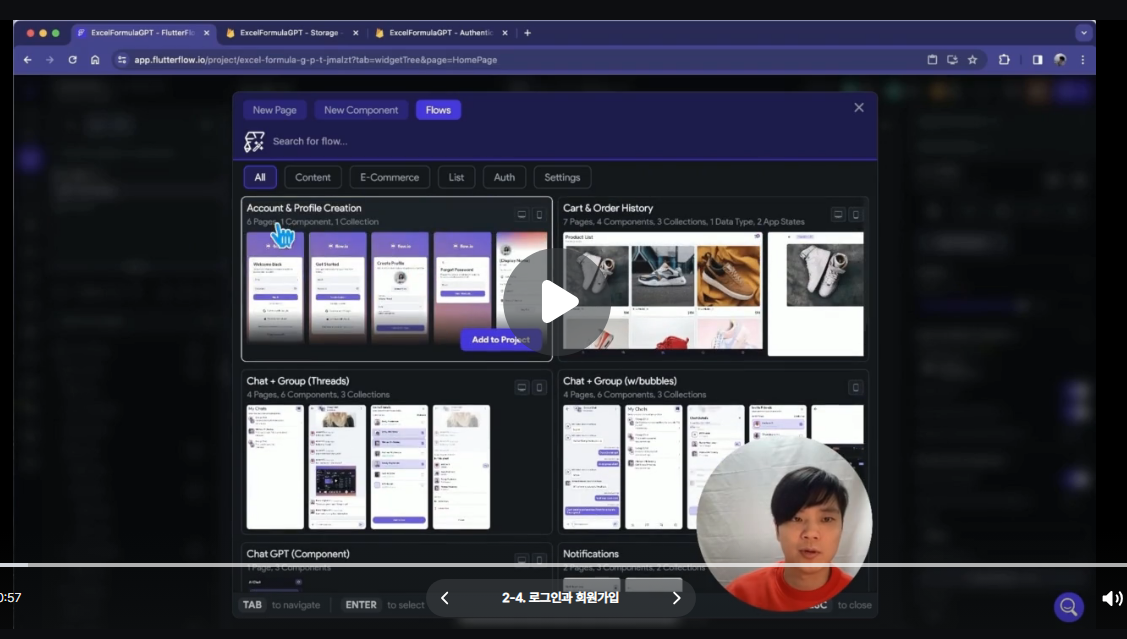Filter flows by Settings
1127x639 pixels.
point(562,178)
